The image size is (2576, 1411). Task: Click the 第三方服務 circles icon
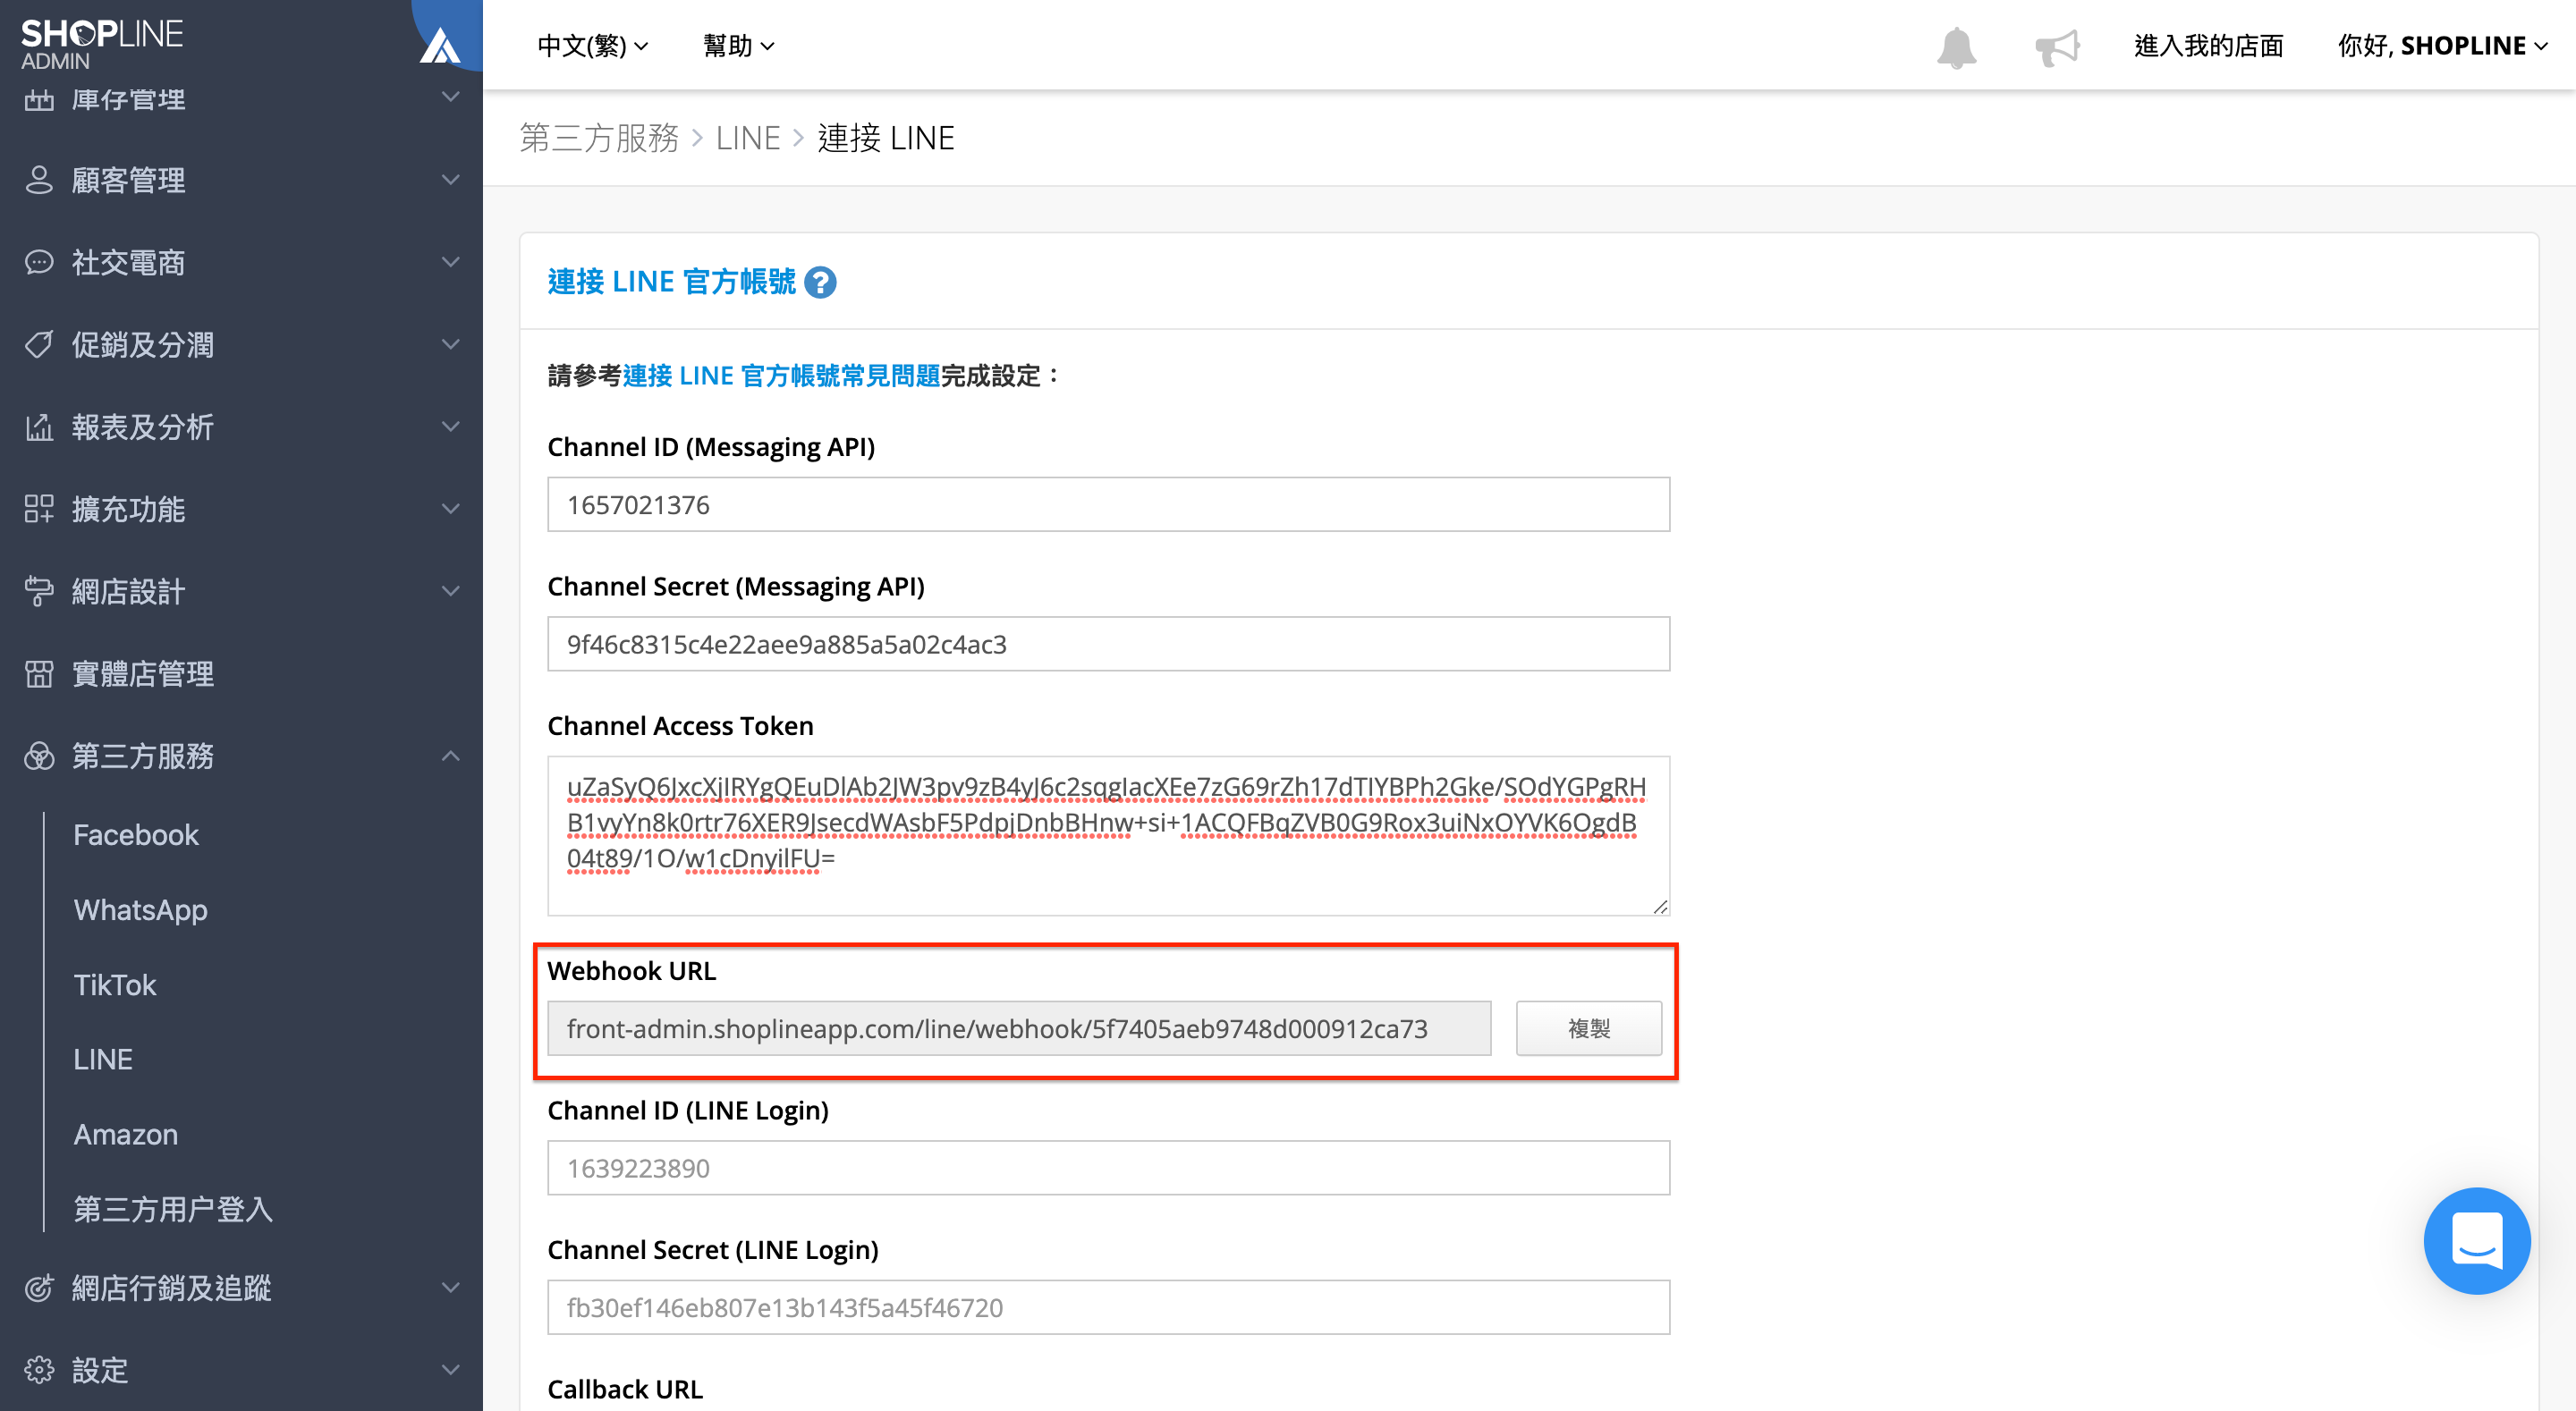39,756
